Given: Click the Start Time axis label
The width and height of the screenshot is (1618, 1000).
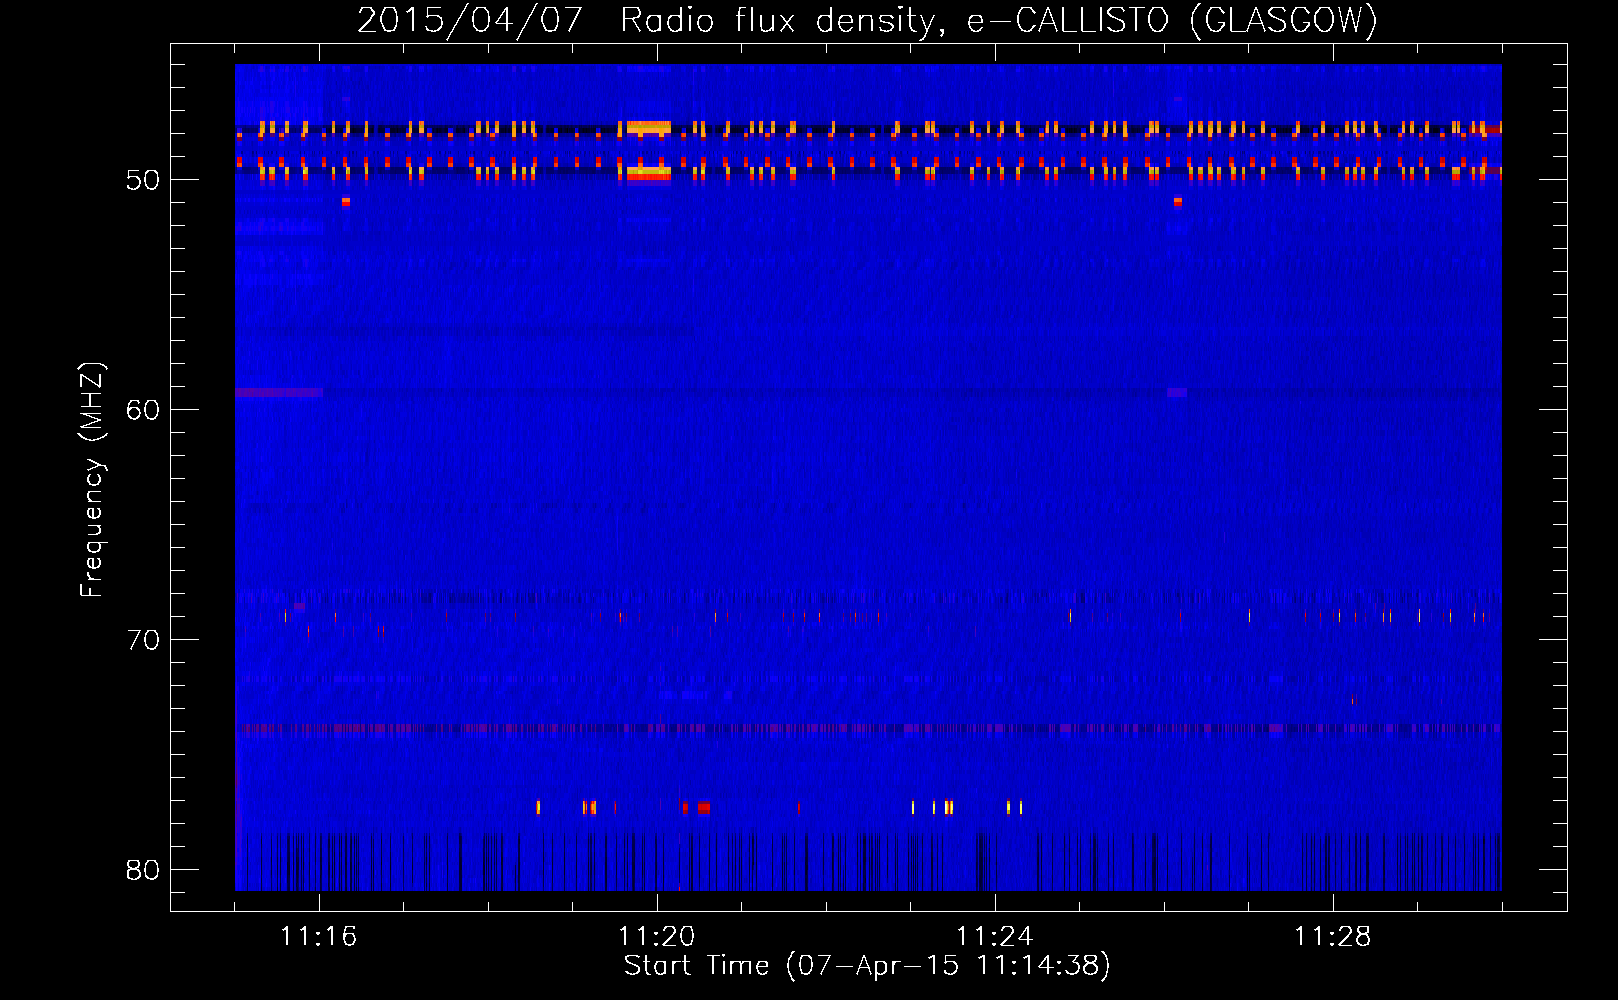Looking at the screenshot, I should 867,966.
